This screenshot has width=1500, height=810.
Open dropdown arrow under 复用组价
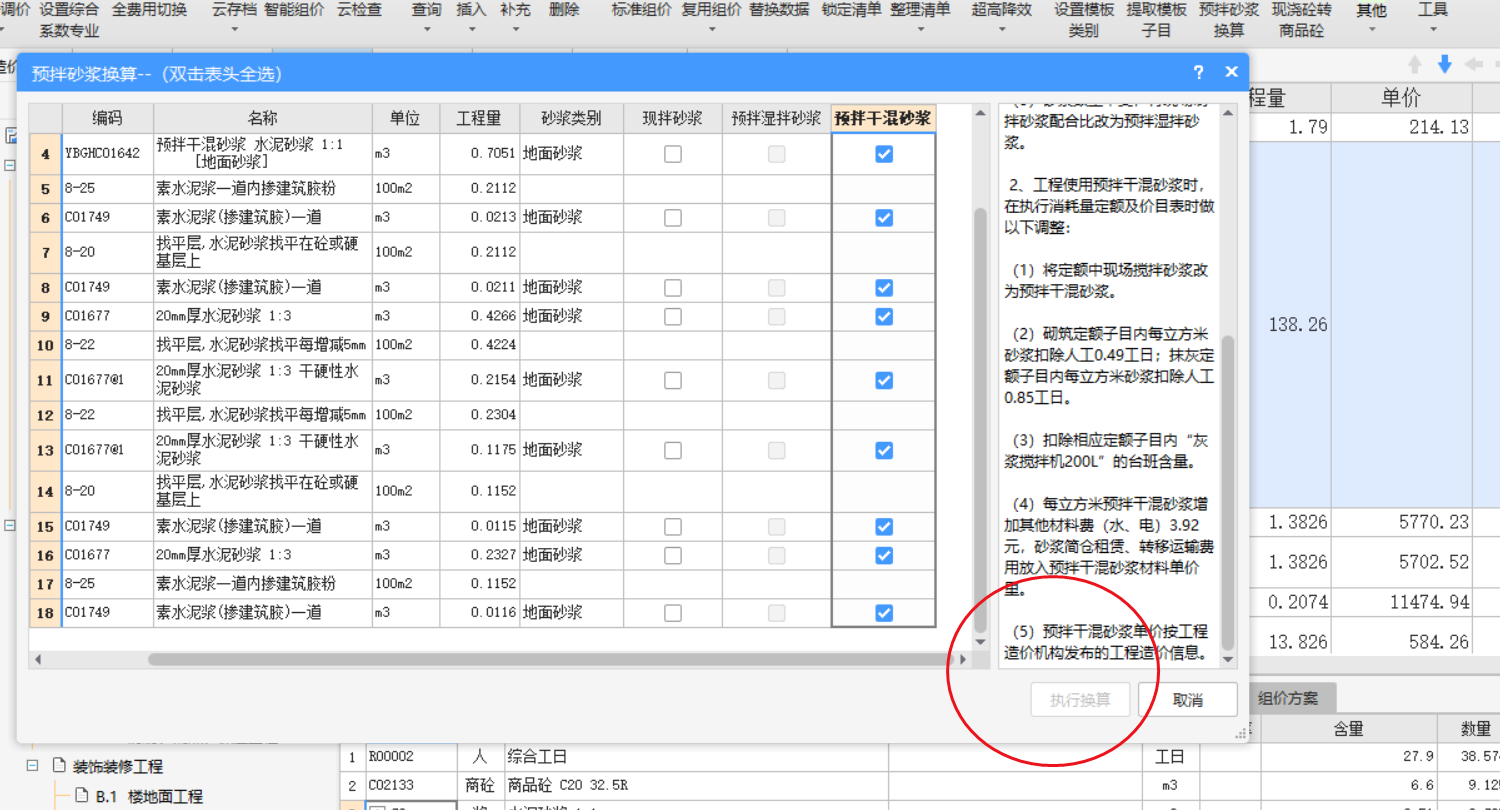711,30
